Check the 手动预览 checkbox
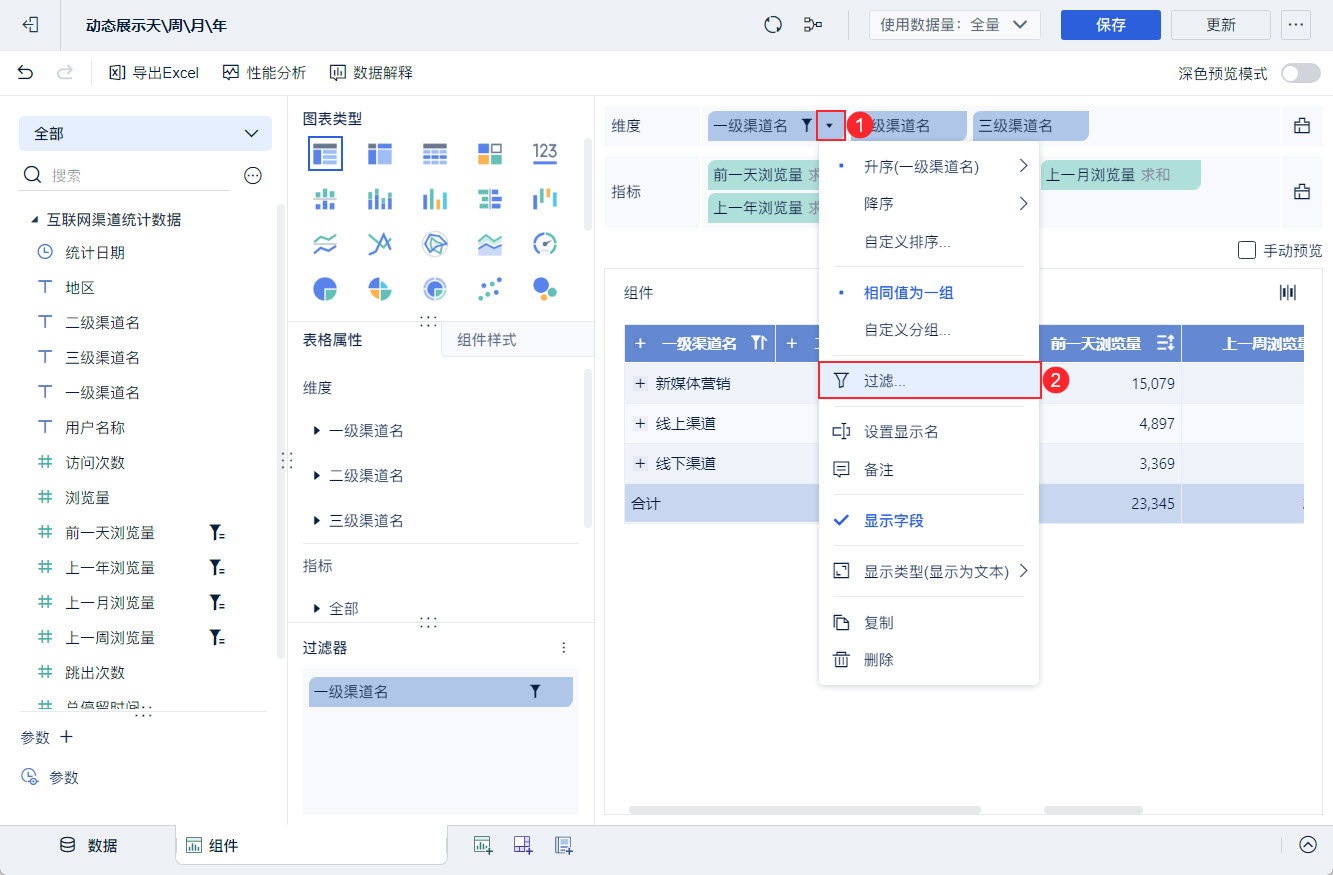The width and height of the screenshot is (1333, 875). tap(1247, 250)
